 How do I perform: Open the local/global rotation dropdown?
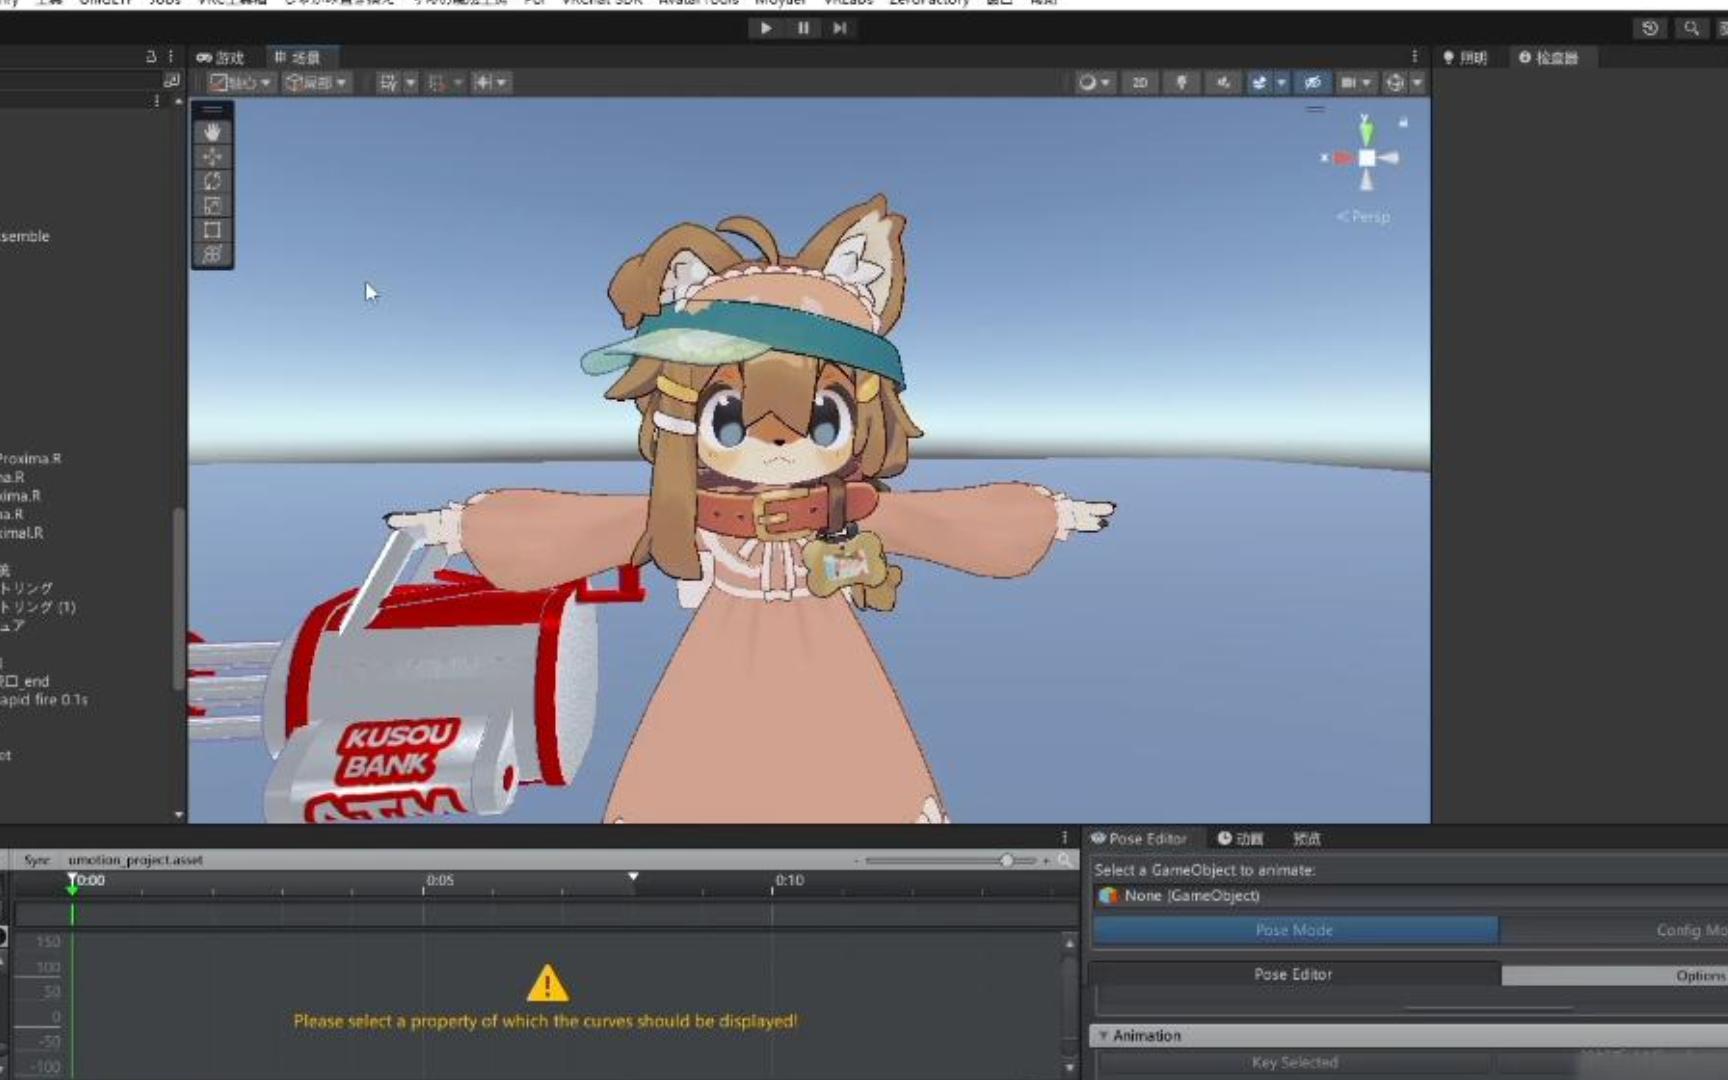[316, 83]
